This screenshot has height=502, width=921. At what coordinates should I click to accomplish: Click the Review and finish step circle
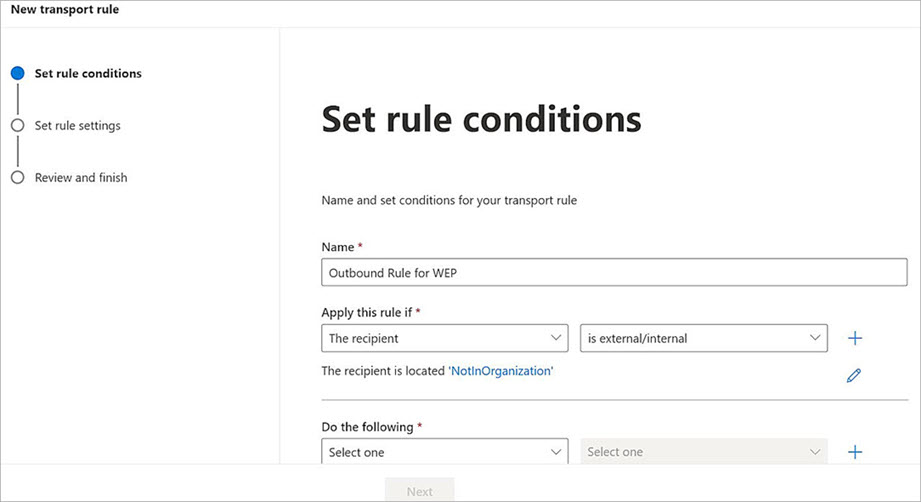point(17,178)
